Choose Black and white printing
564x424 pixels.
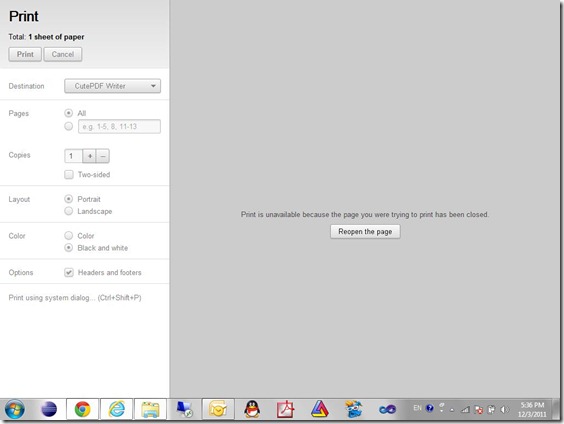[x=68, y=248]
